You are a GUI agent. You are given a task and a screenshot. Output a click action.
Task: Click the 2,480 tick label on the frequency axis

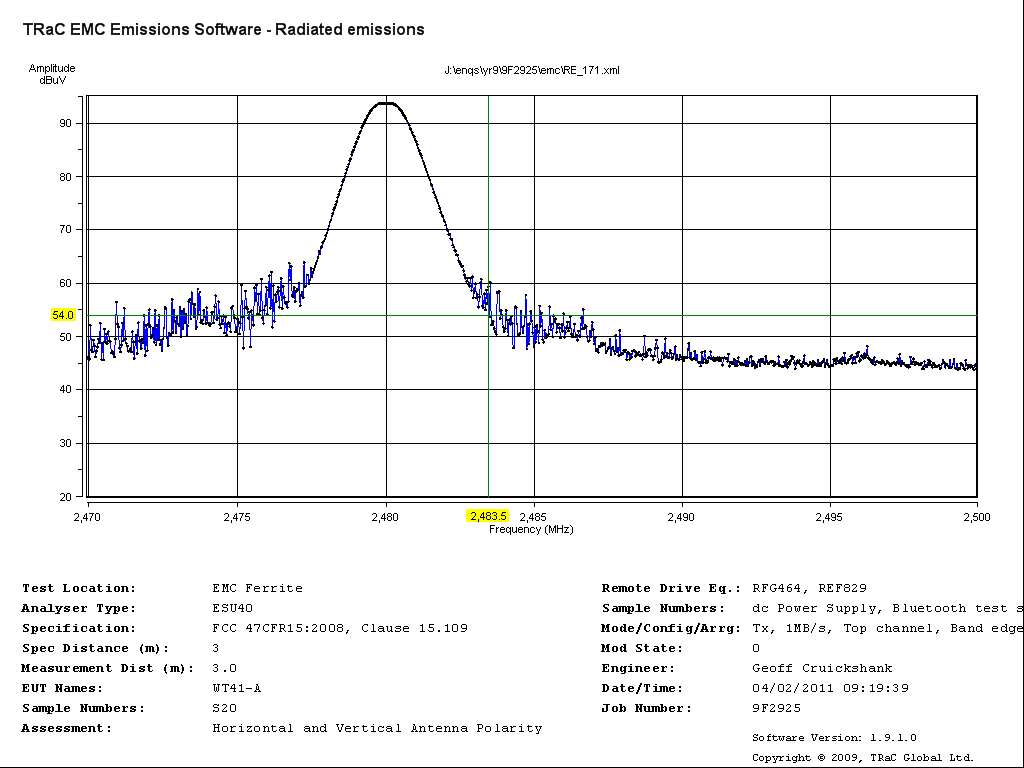385,517
